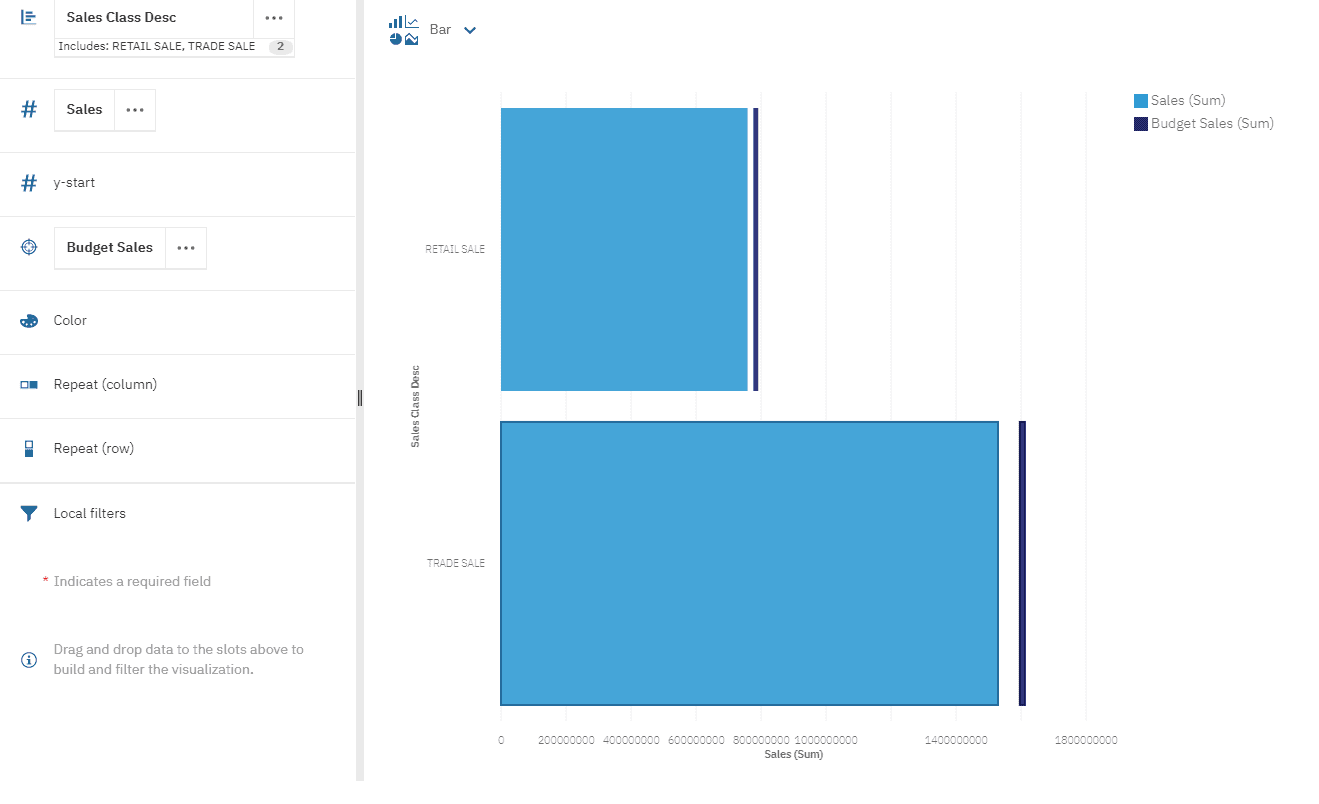Image resolution: width=1319 pixels, height=804 pixels.
Task: Select the Repeat (column) slot
Action: (178, 386)
